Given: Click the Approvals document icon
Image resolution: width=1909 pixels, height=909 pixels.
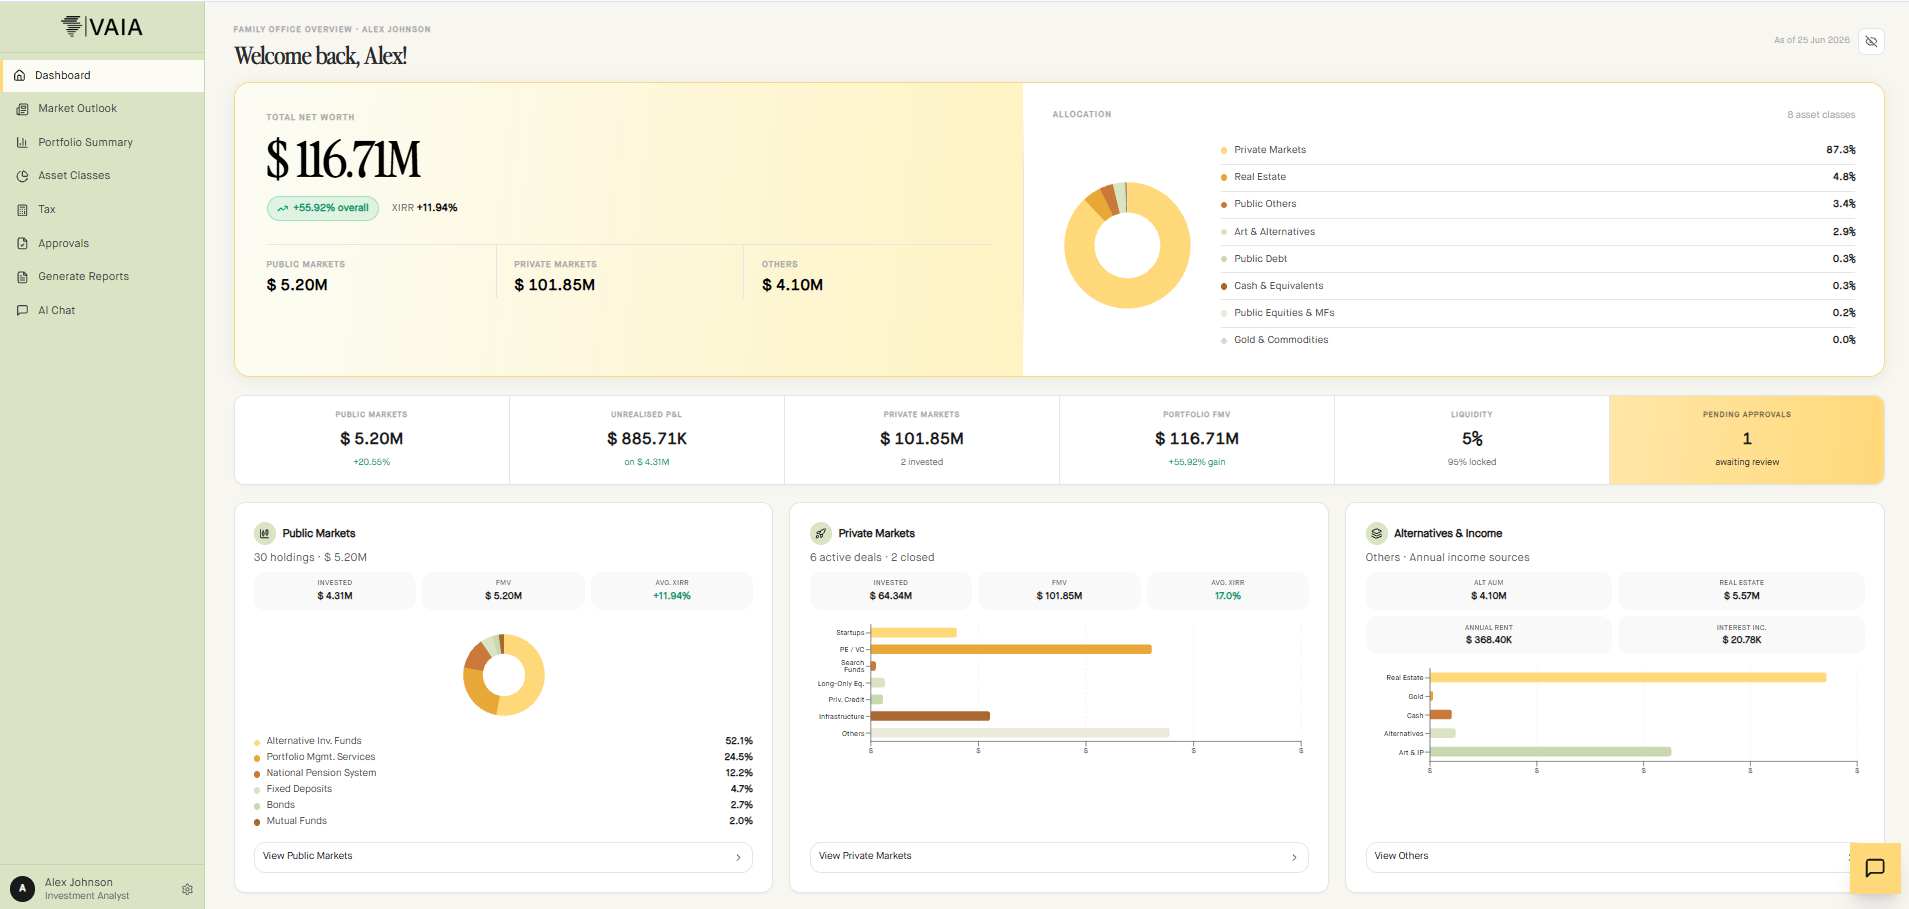Looking at the screenshot, I should tap(22, 243).
